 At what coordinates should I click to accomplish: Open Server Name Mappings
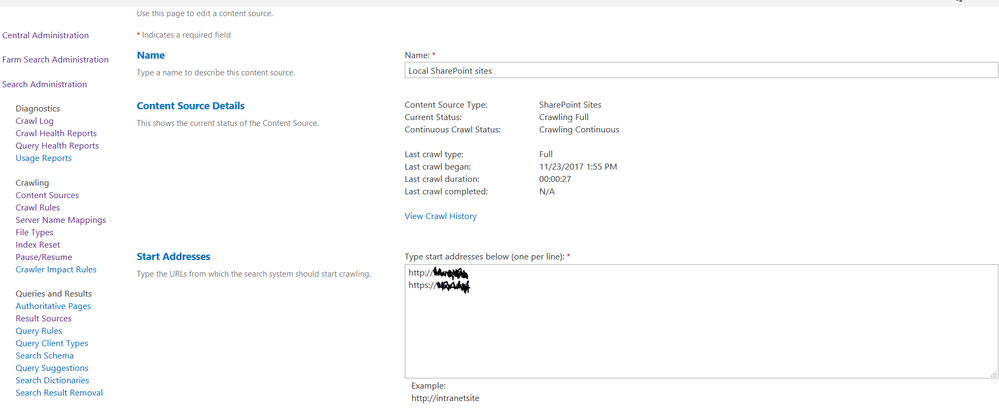(61, 220)
